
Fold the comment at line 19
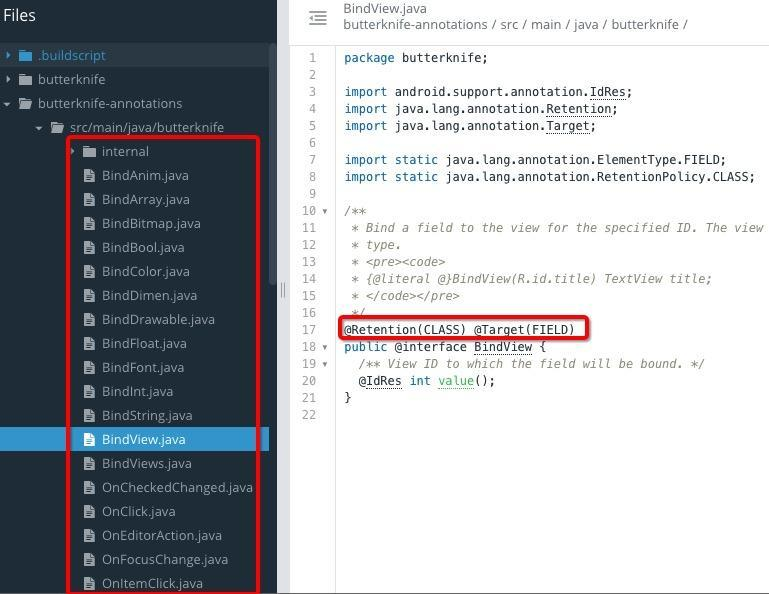[x=325, y=364]
